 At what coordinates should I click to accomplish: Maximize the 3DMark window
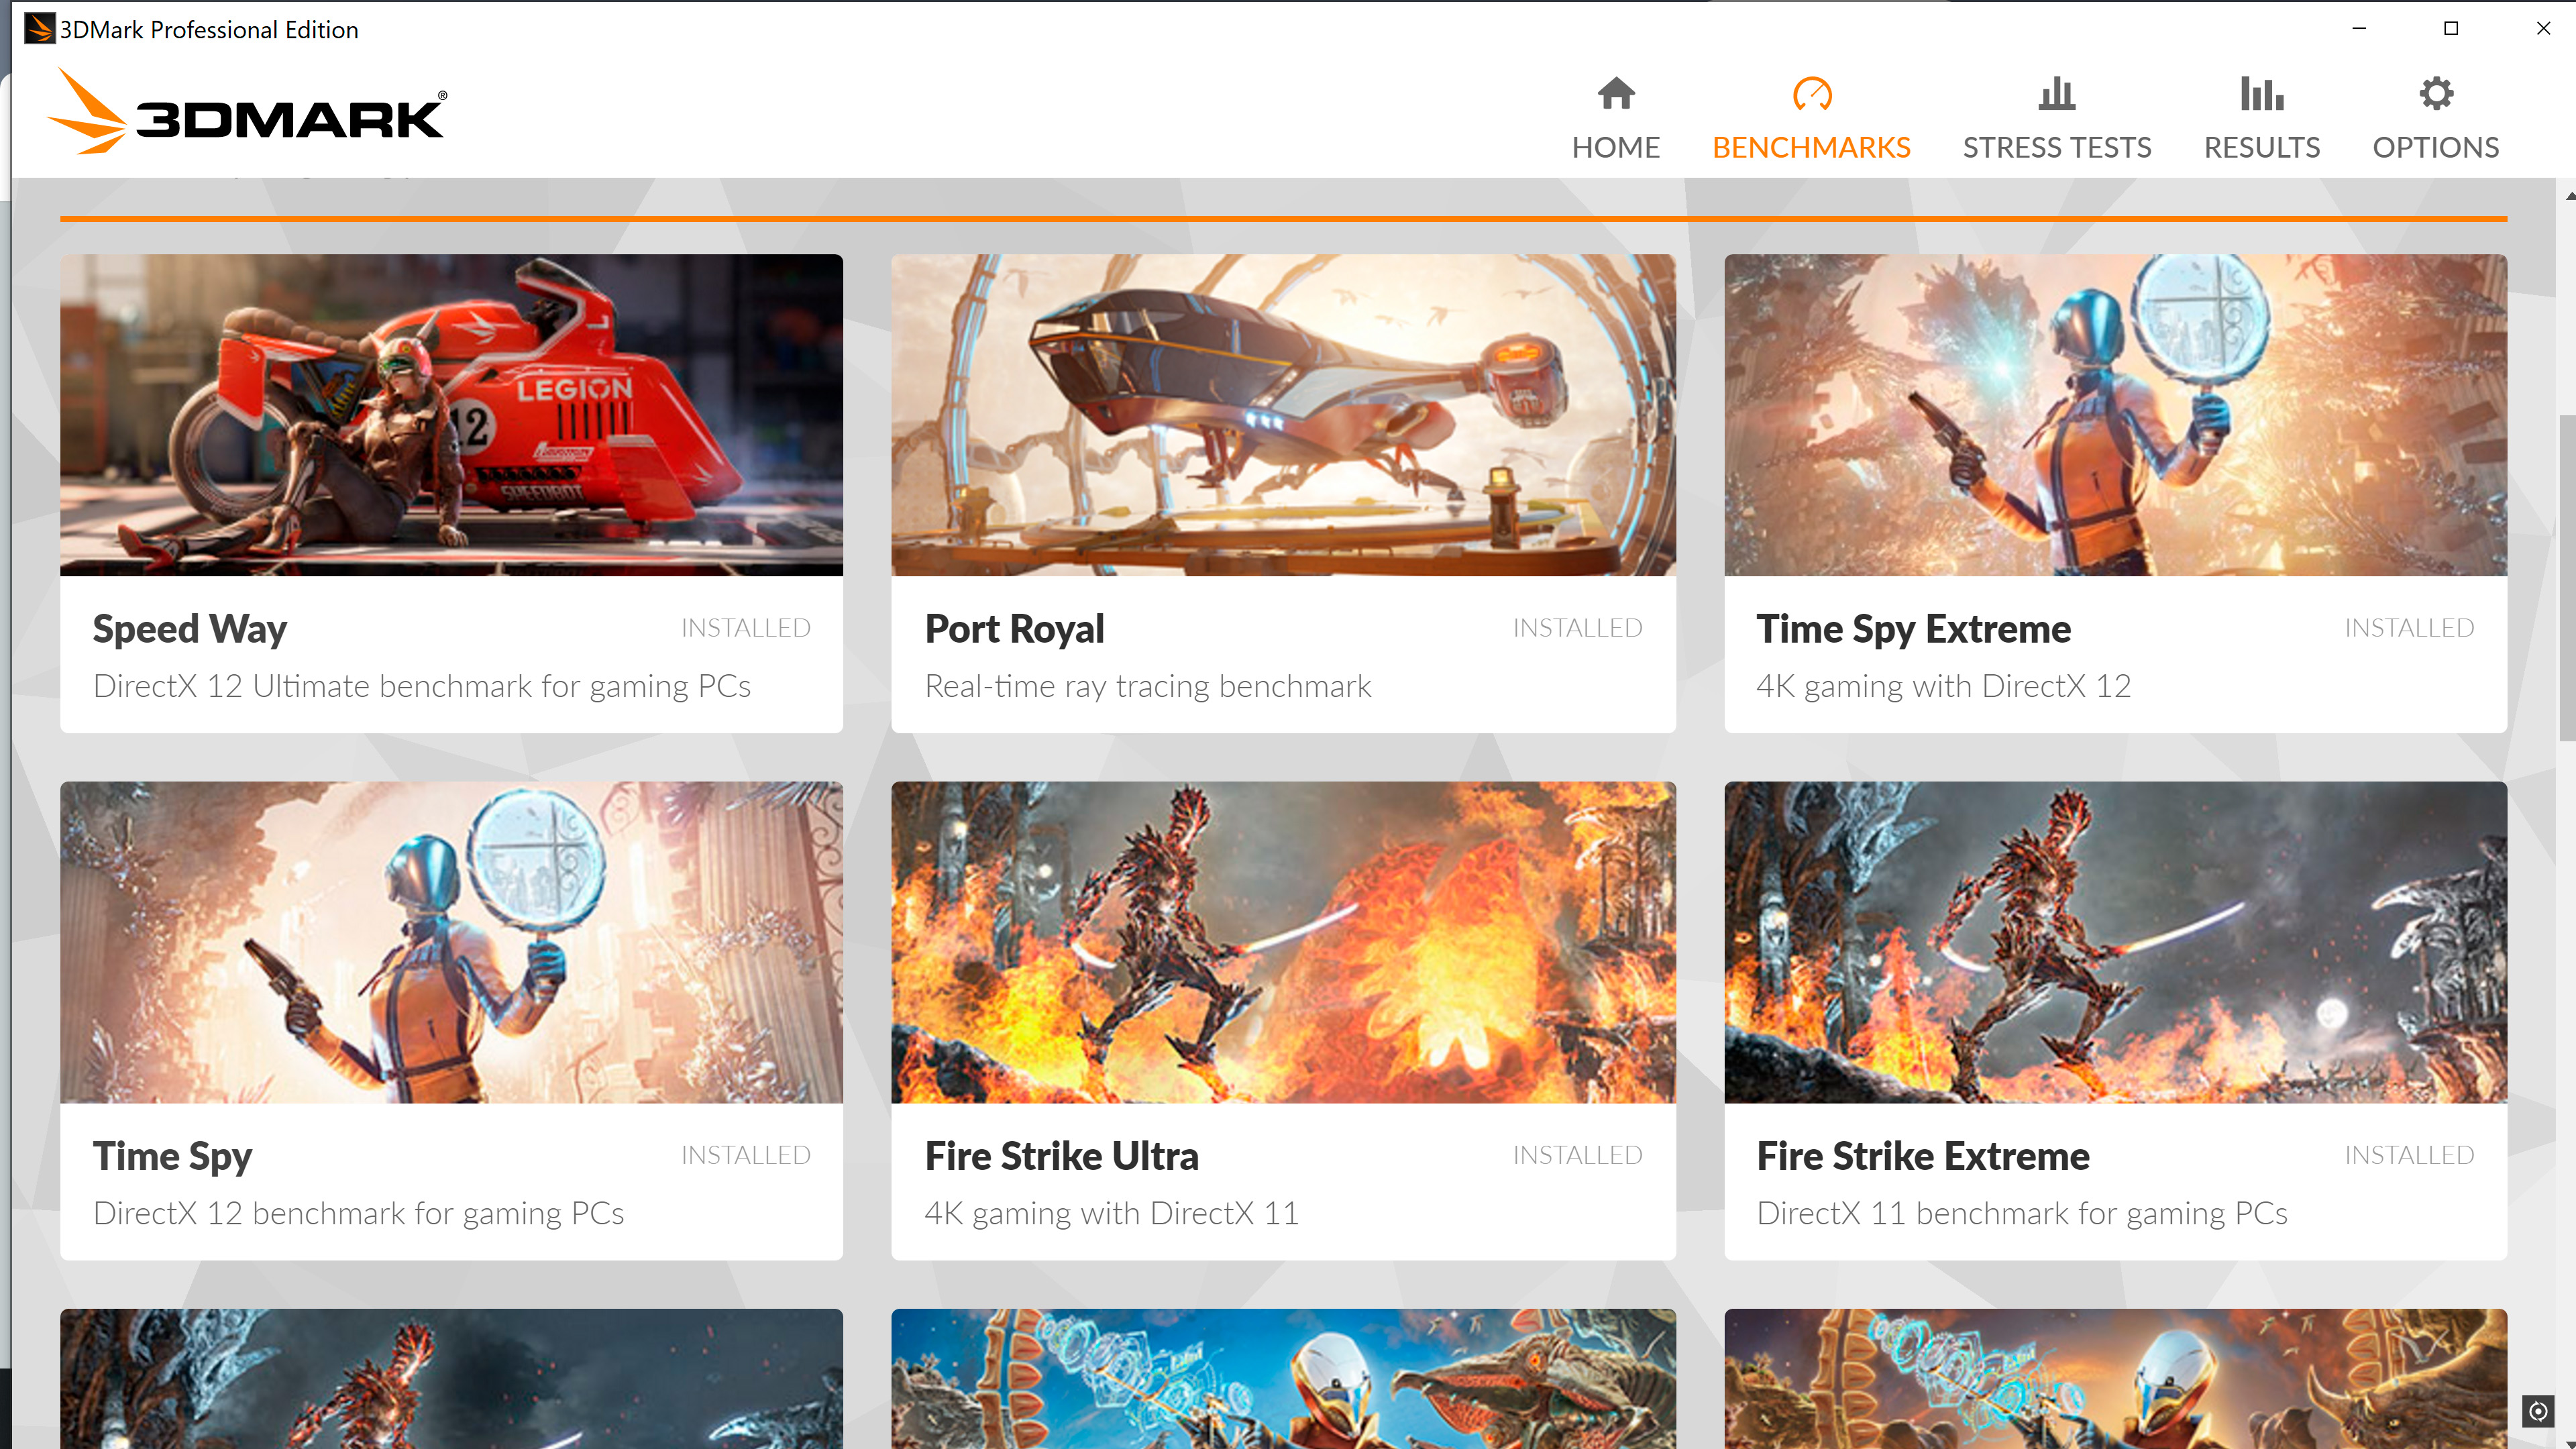click(2450, 28)
